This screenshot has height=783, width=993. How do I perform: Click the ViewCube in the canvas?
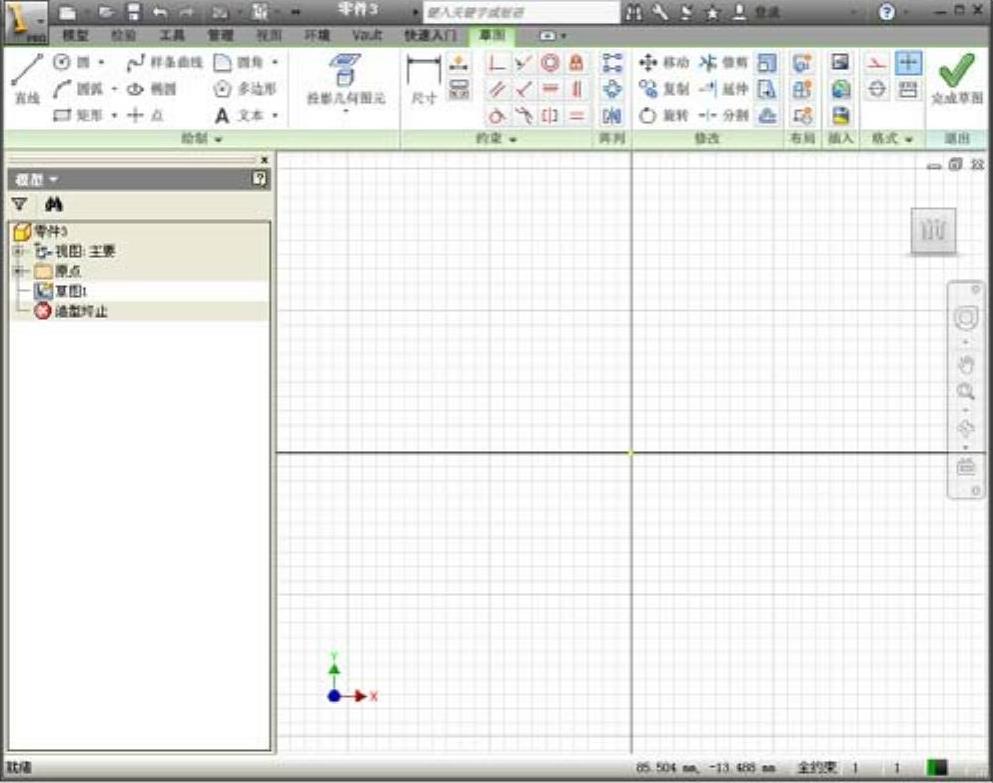[933, 231]
